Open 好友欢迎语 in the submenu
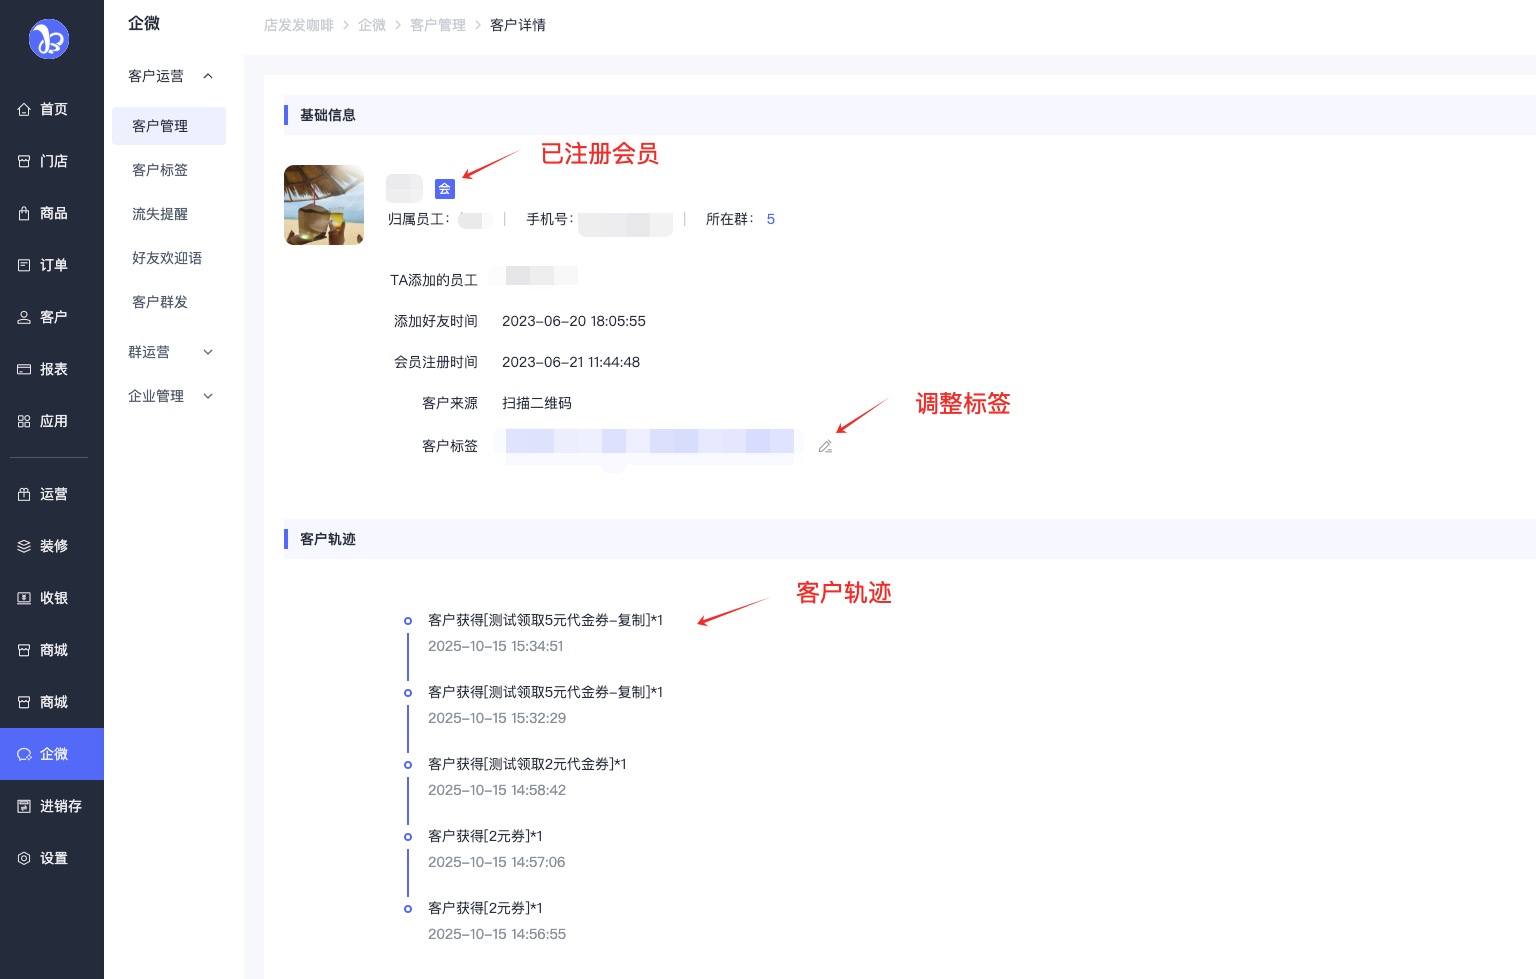 (167, 258)
